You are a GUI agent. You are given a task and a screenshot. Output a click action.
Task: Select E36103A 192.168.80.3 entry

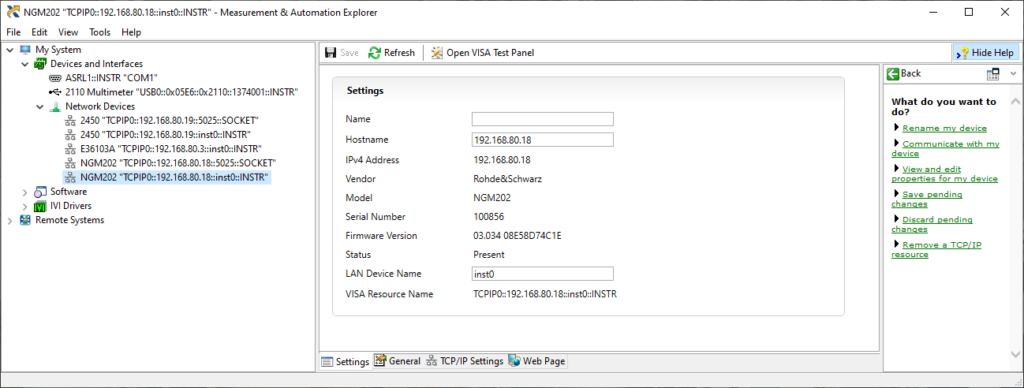171,149
